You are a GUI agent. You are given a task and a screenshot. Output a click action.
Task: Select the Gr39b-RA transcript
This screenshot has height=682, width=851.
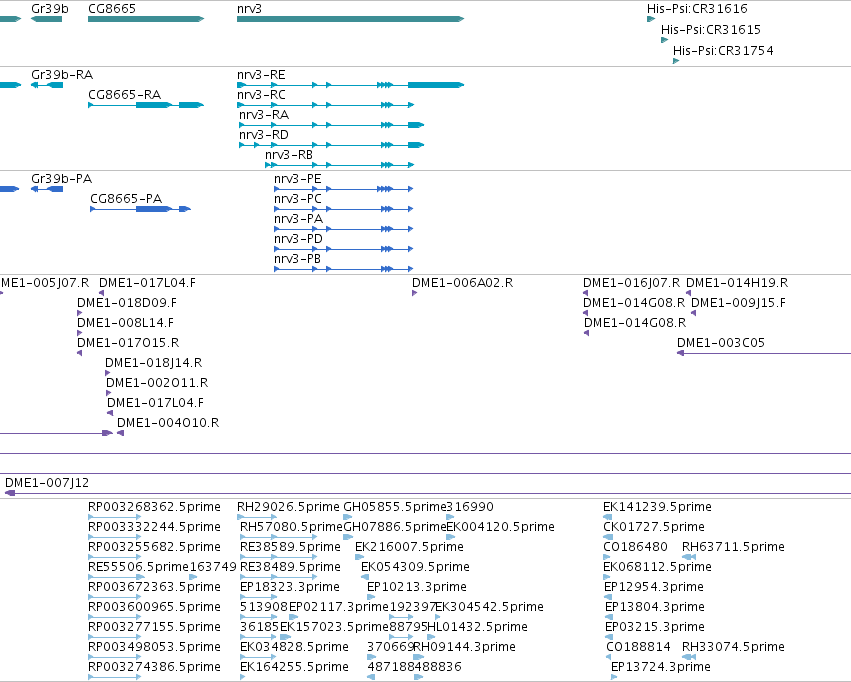tap(62, 75)
